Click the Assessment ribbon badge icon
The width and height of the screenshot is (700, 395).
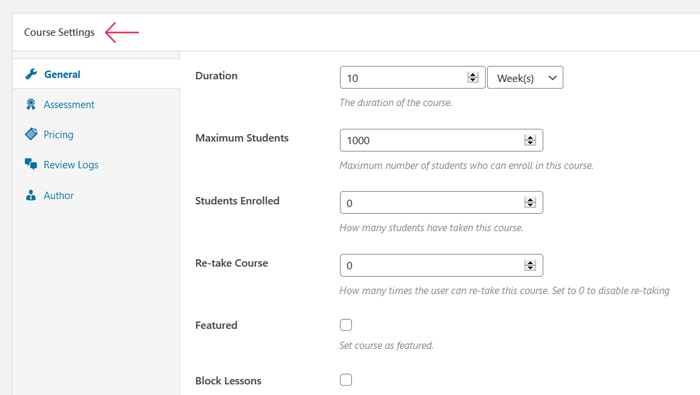pos(31,104)
